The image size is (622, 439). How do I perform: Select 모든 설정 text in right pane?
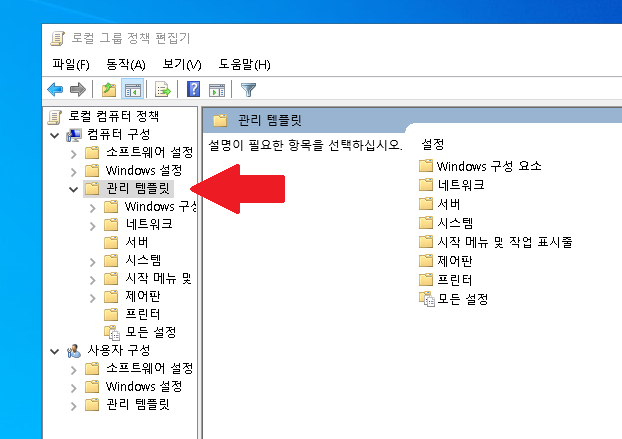(463, 299)
